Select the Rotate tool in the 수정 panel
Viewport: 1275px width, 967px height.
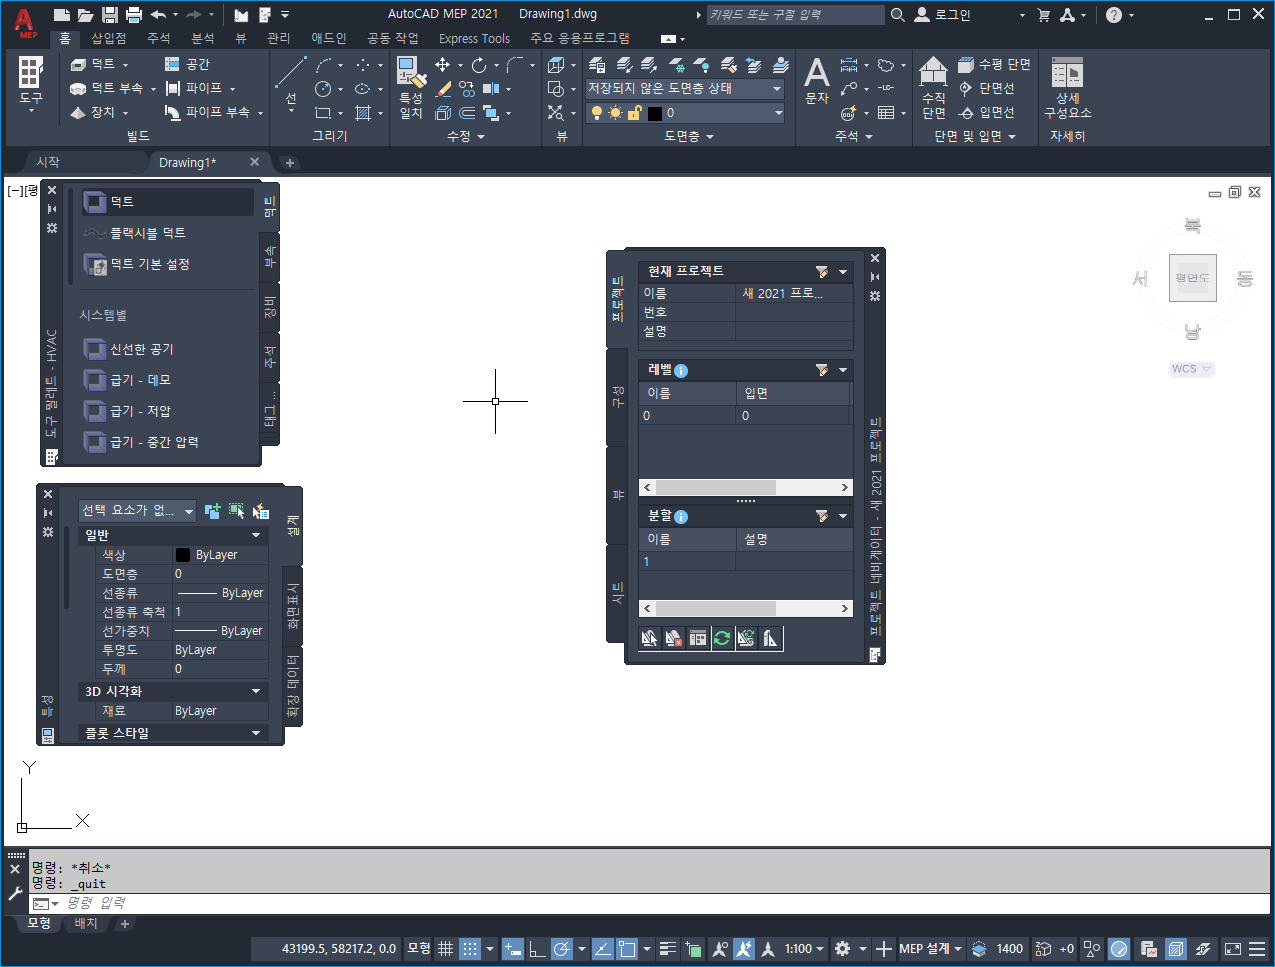point(479,65)
